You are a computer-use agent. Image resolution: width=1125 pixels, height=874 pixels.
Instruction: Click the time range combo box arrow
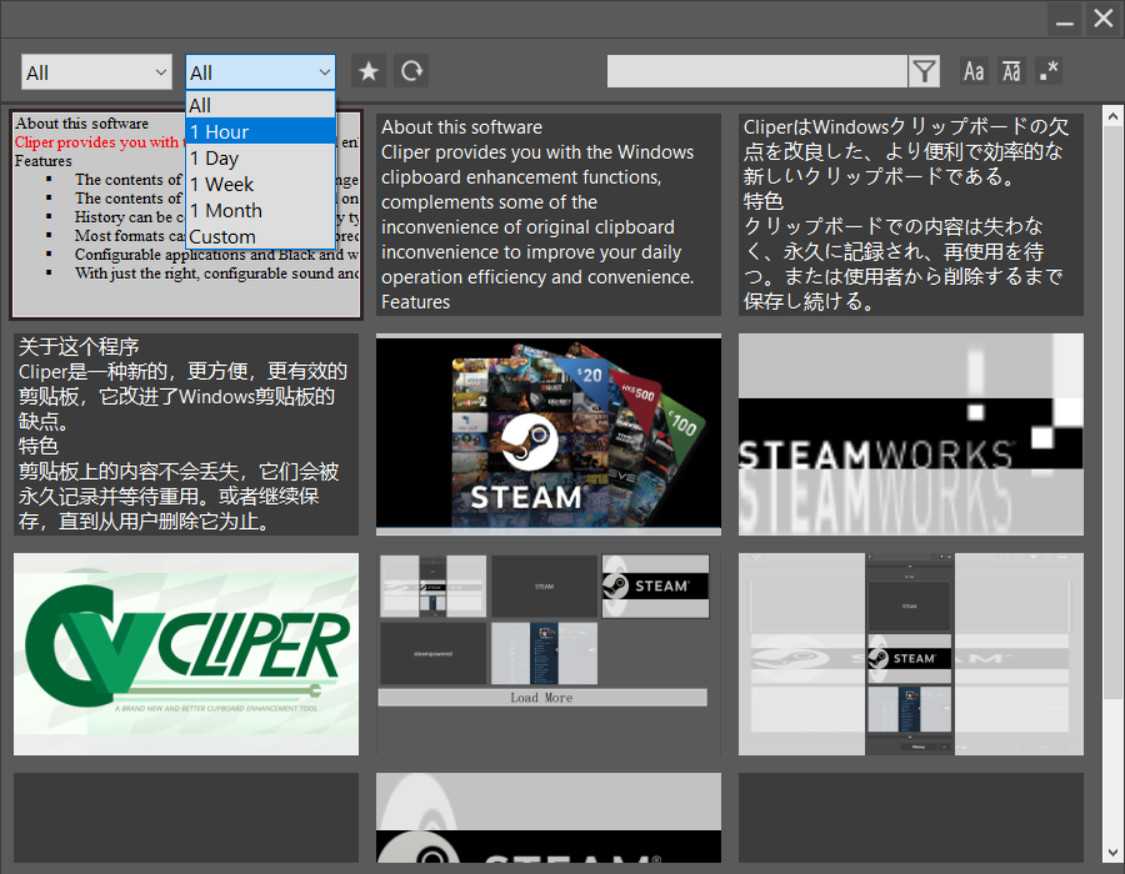(324, 72)
